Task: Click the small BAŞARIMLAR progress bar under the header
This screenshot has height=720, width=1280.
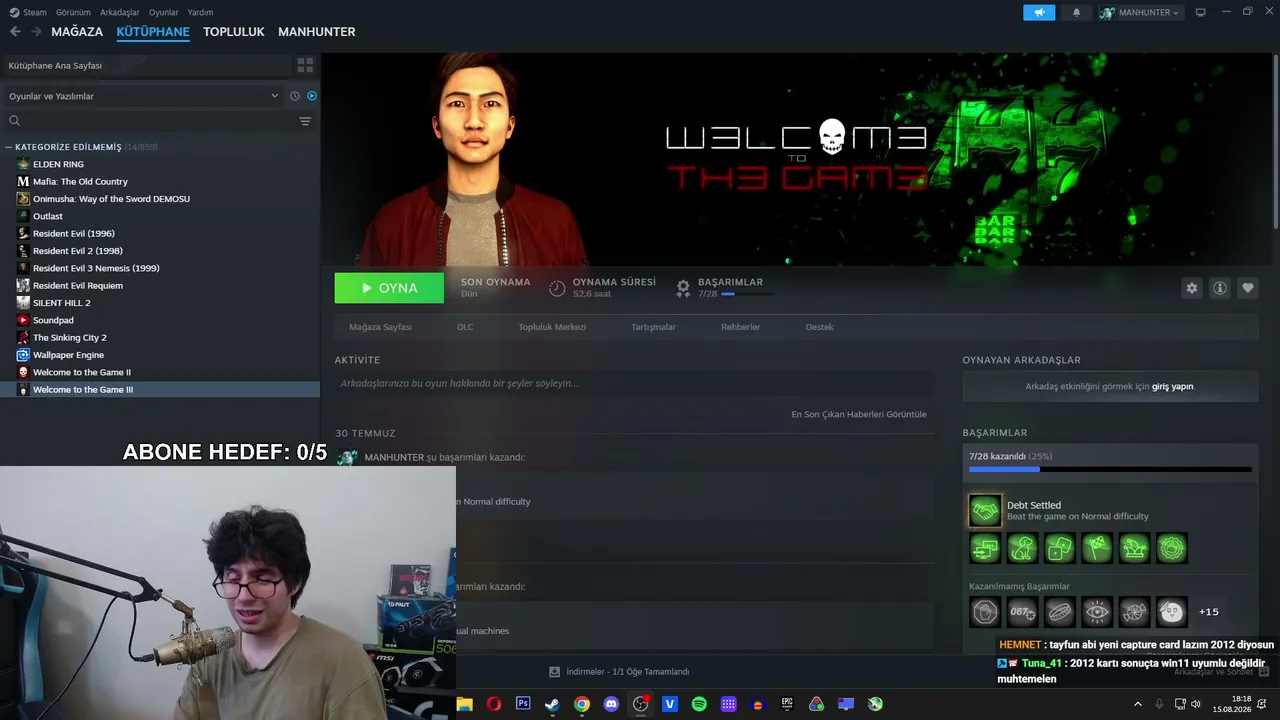Action: tap(747, 294)
